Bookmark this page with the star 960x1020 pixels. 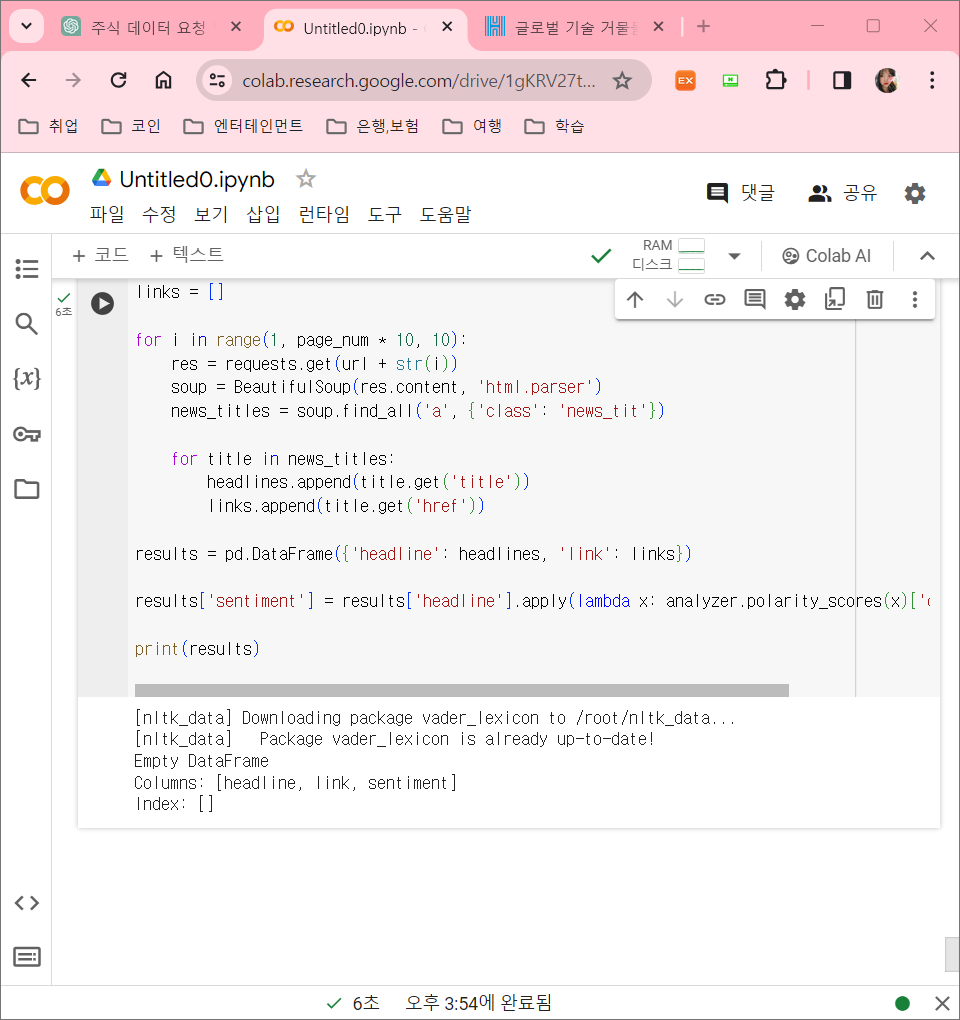tap(622, 81)
